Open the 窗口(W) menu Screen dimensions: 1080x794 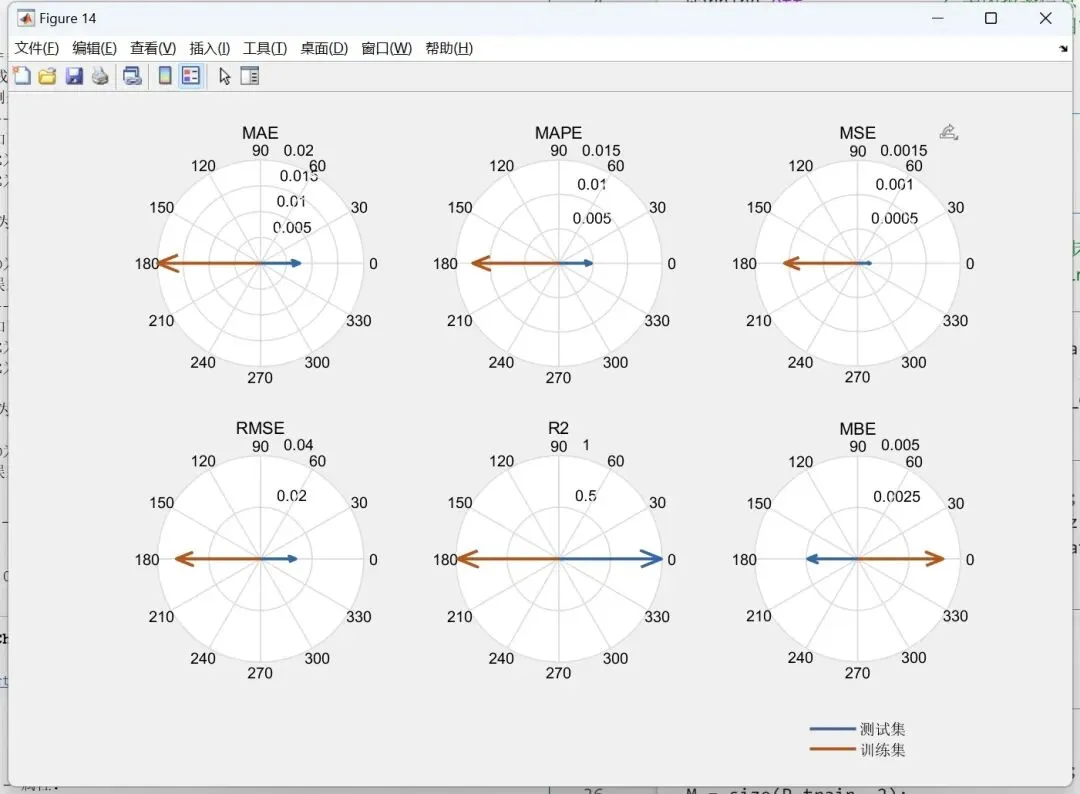click(386, 48)
